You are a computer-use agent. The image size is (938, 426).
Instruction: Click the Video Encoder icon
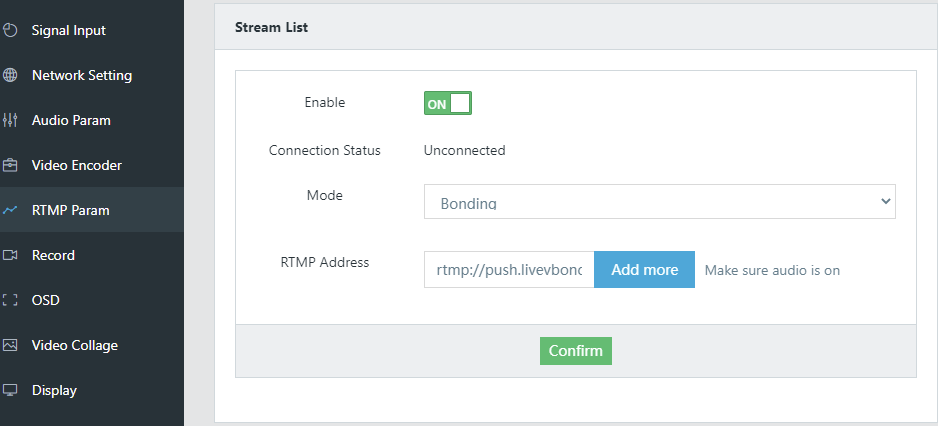tap(11, 165)
